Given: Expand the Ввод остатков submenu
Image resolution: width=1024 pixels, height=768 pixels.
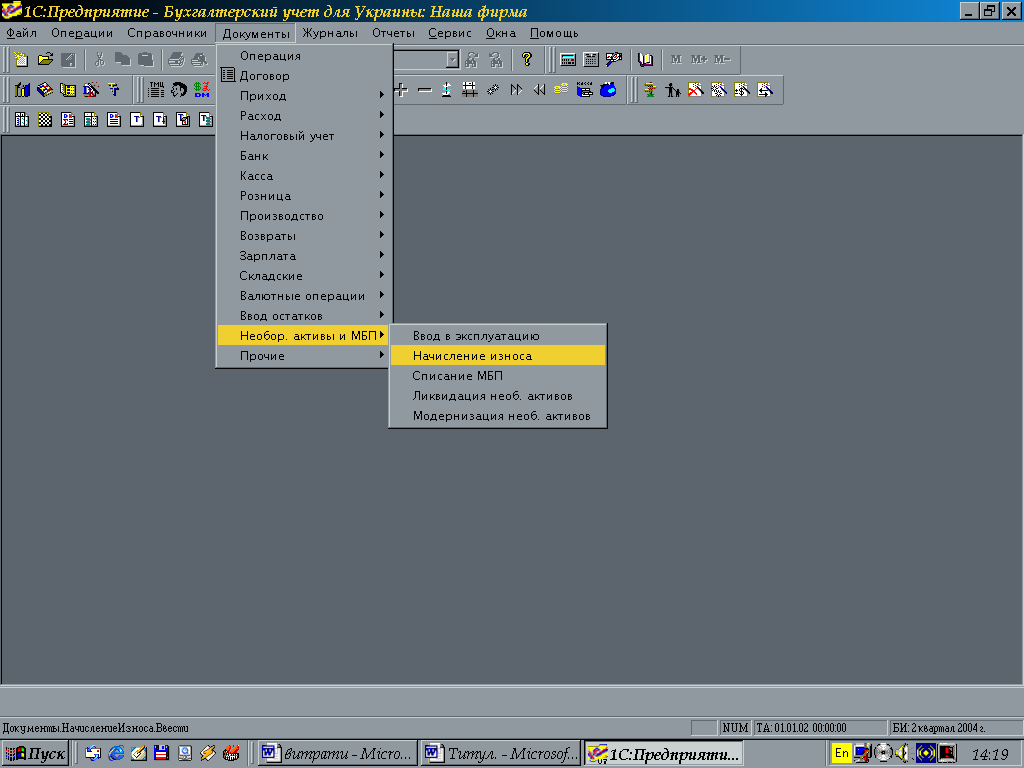Looking at the screenshot, I should [x=304, y=316].
